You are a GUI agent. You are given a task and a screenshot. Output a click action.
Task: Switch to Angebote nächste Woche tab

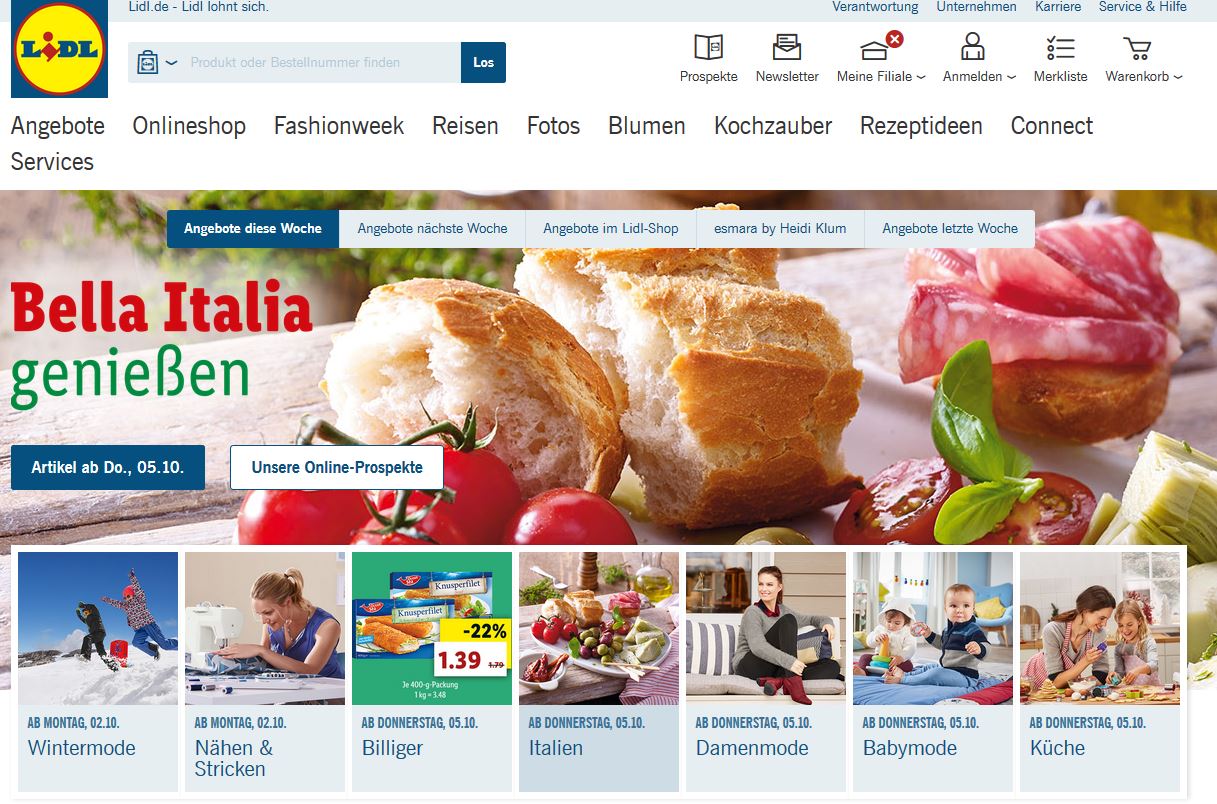pyautogui.click(x=432, y=229)
